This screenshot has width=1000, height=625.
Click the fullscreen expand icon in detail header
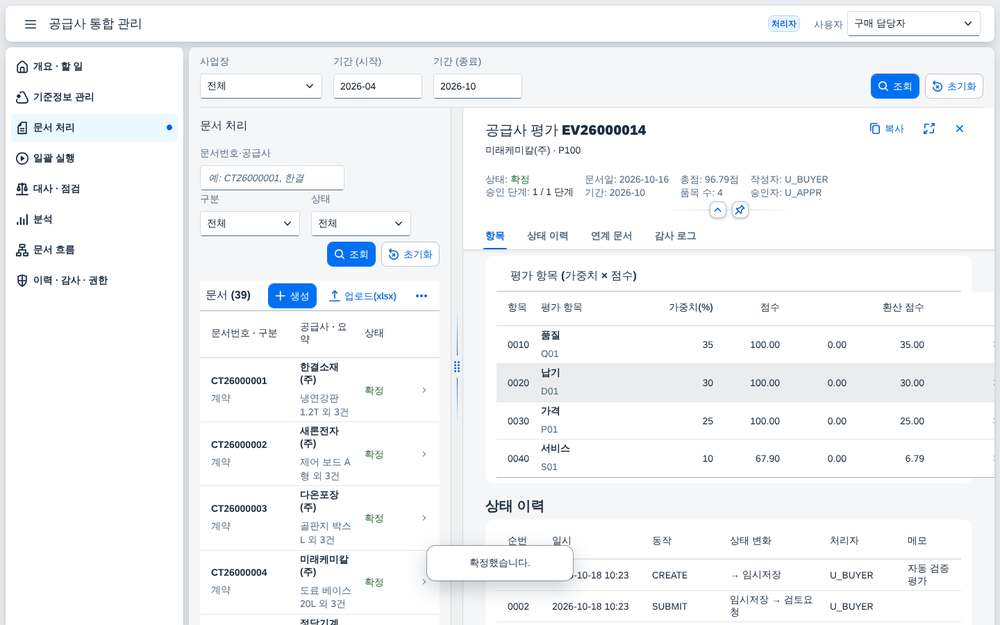[929, 129]
